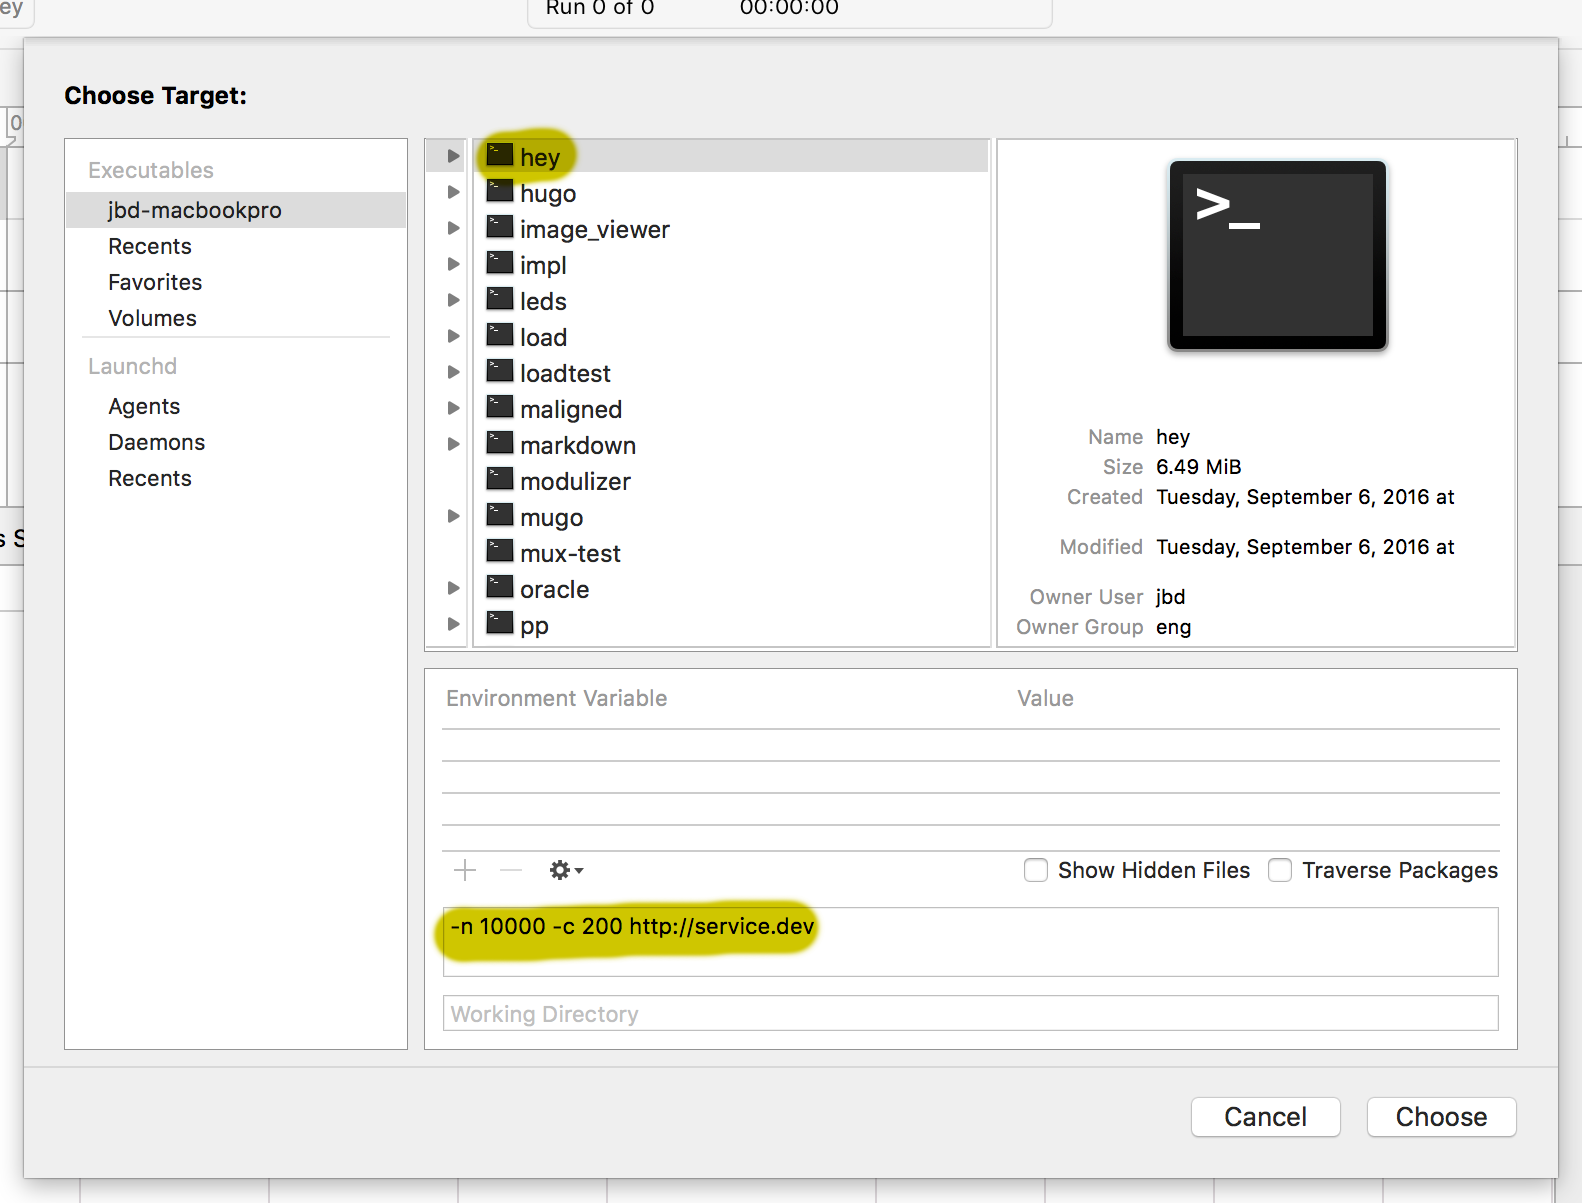Click the pp executable icon

click(x=500, y=623)
